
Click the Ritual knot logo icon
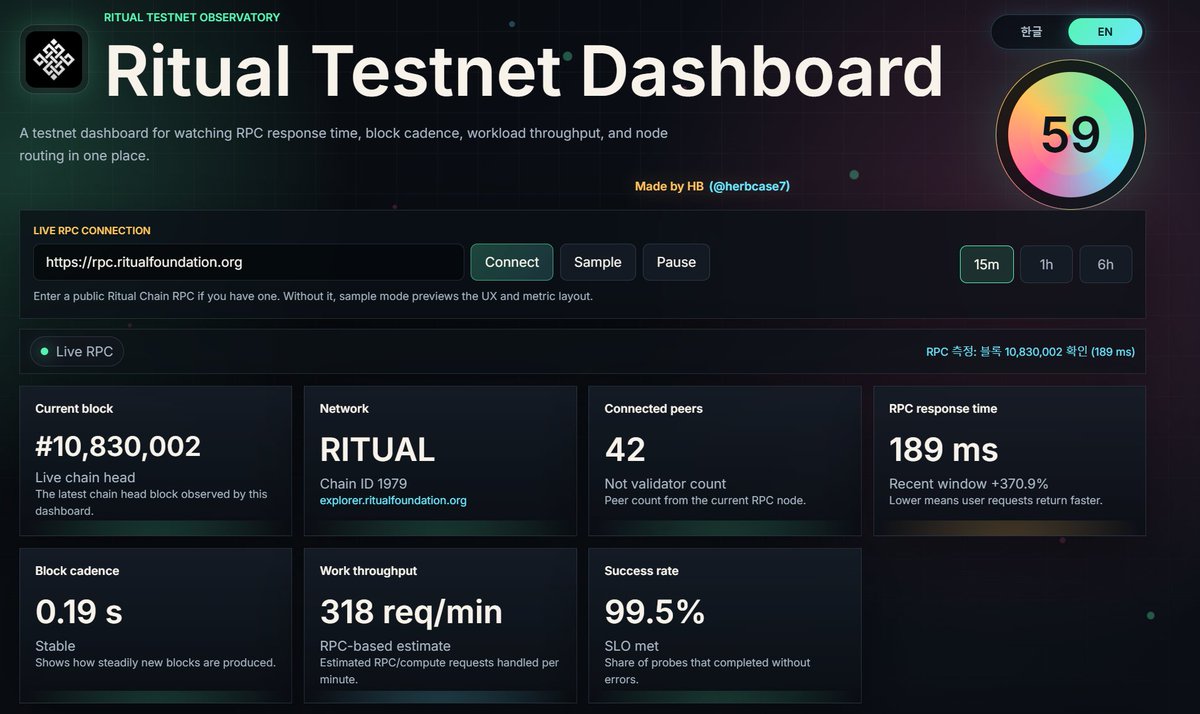pyautogui.click(x=54, y=59)
